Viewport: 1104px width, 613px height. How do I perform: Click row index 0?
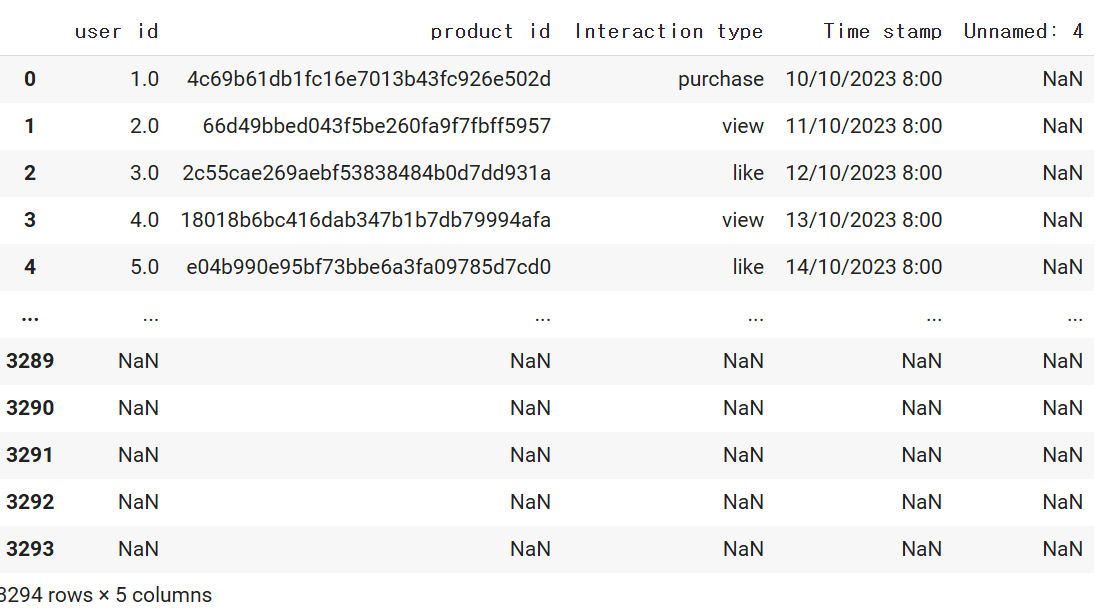[30, 79]
